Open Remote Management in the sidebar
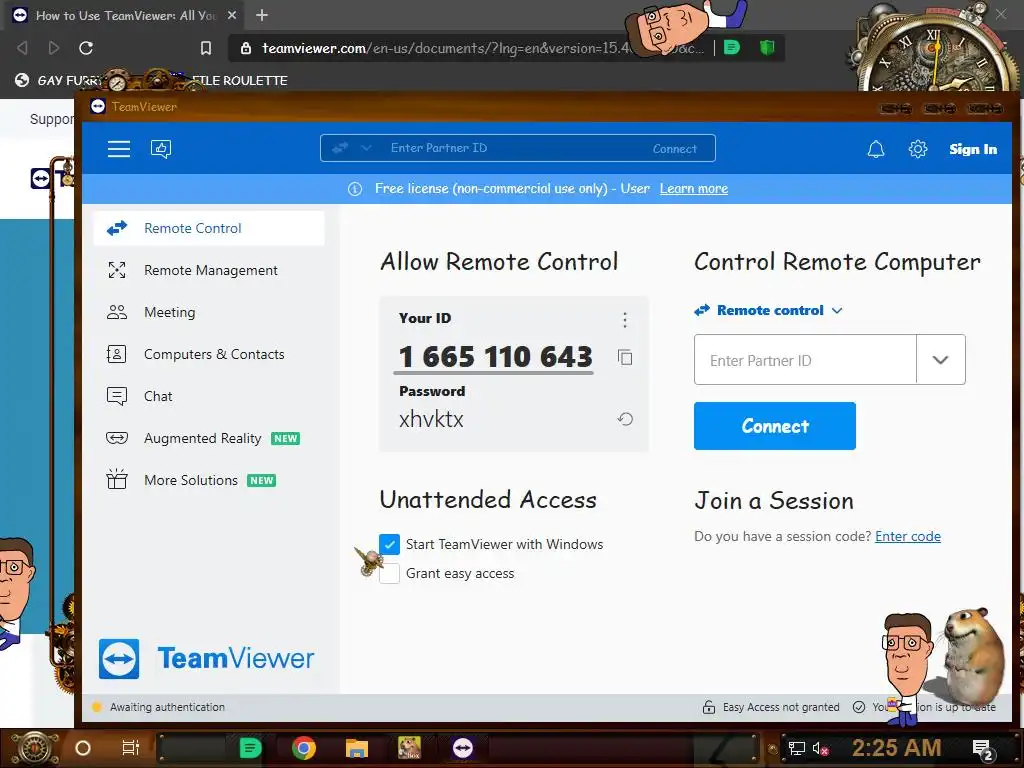Viewport: 1024px width, 768px height. point(209,270)
